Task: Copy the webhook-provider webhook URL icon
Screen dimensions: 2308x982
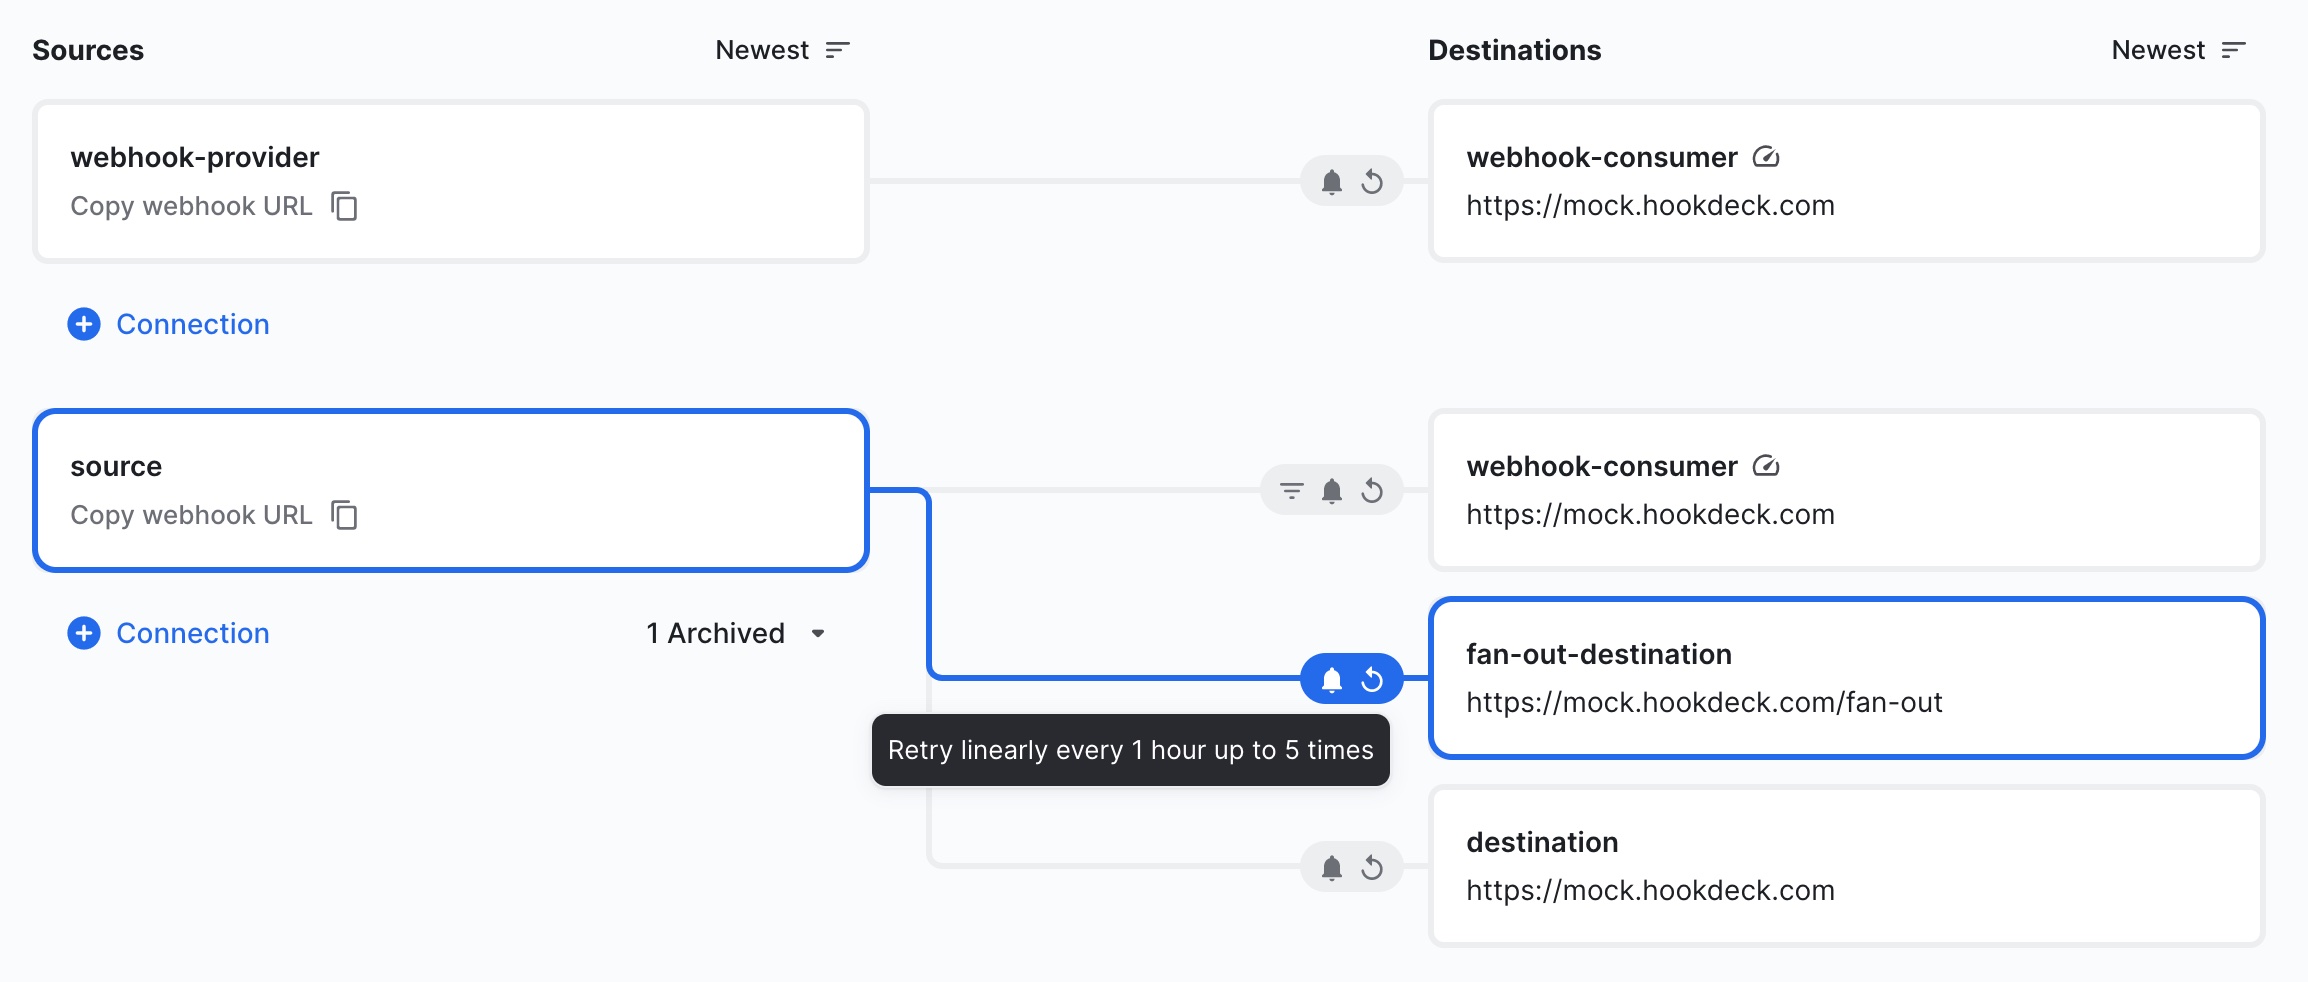Action: [346, 207]
